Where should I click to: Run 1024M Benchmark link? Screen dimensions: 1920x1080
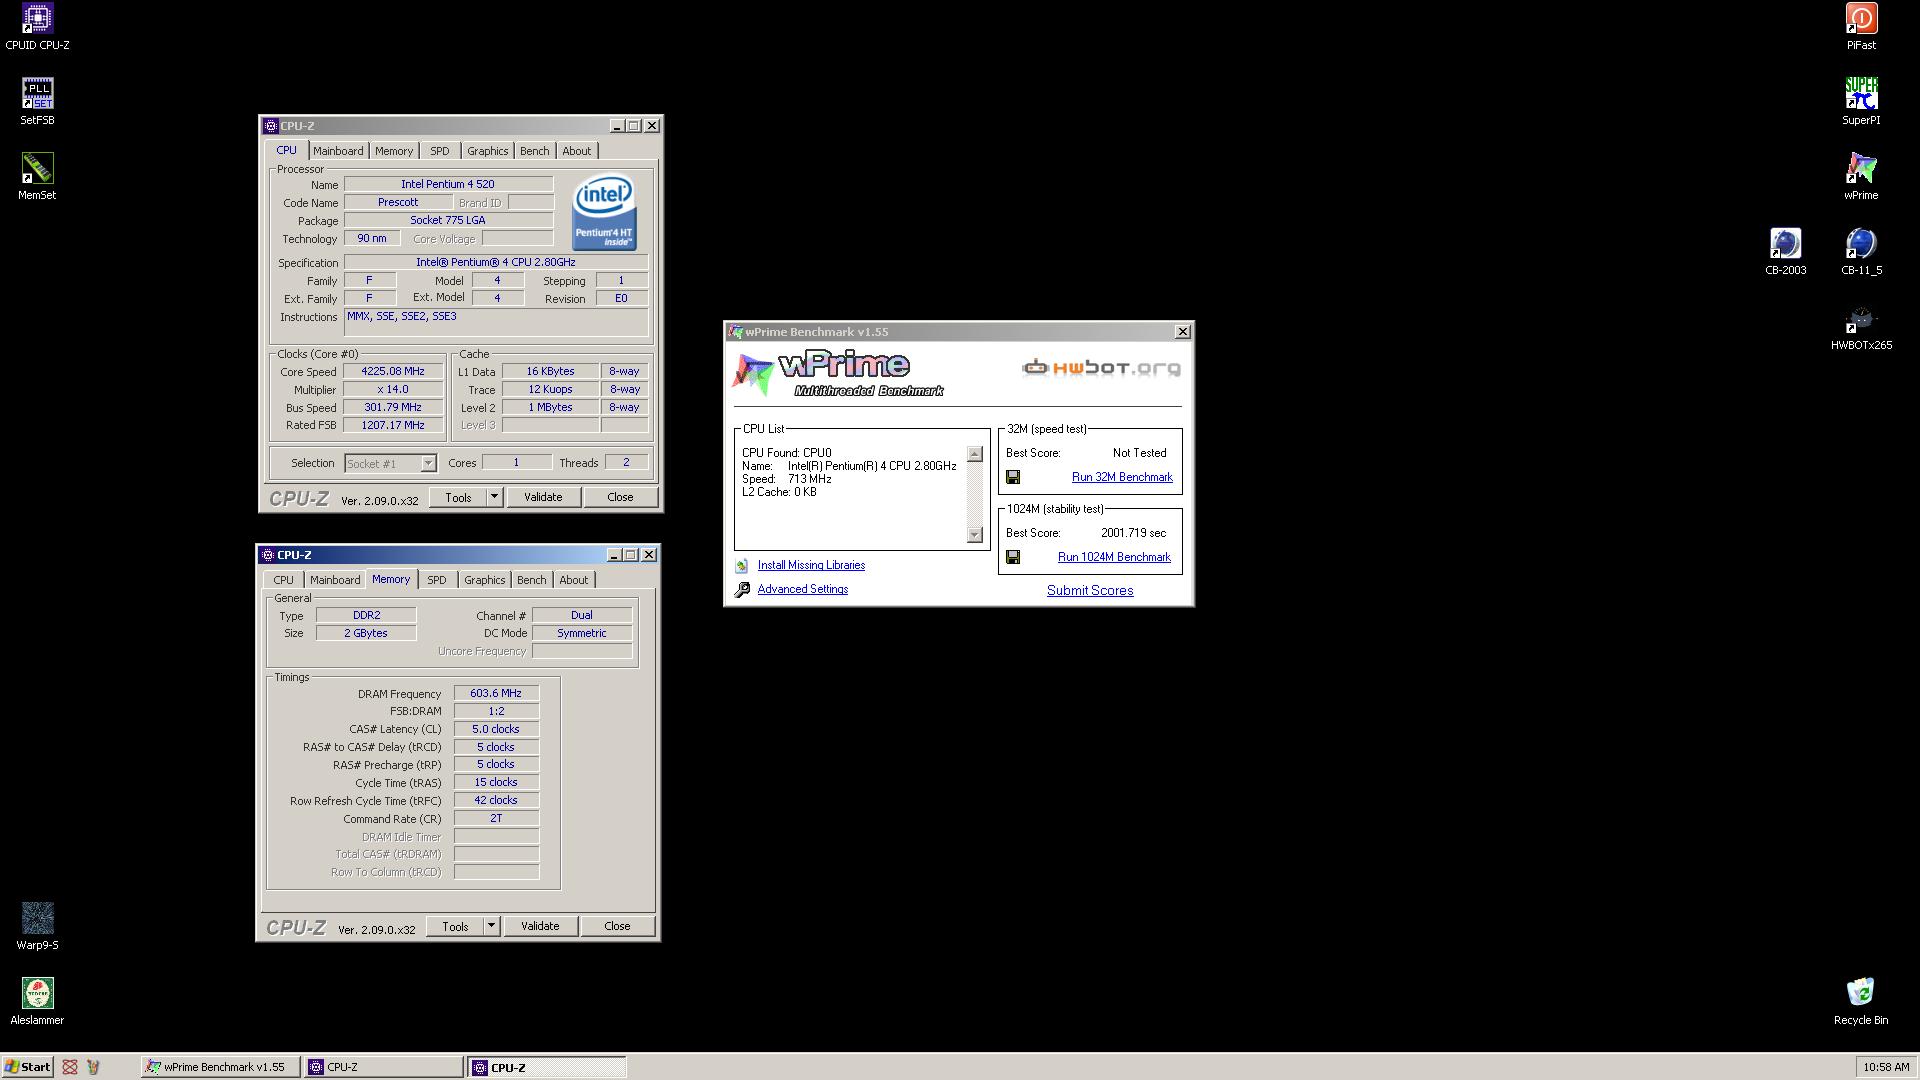point(1114,558)
